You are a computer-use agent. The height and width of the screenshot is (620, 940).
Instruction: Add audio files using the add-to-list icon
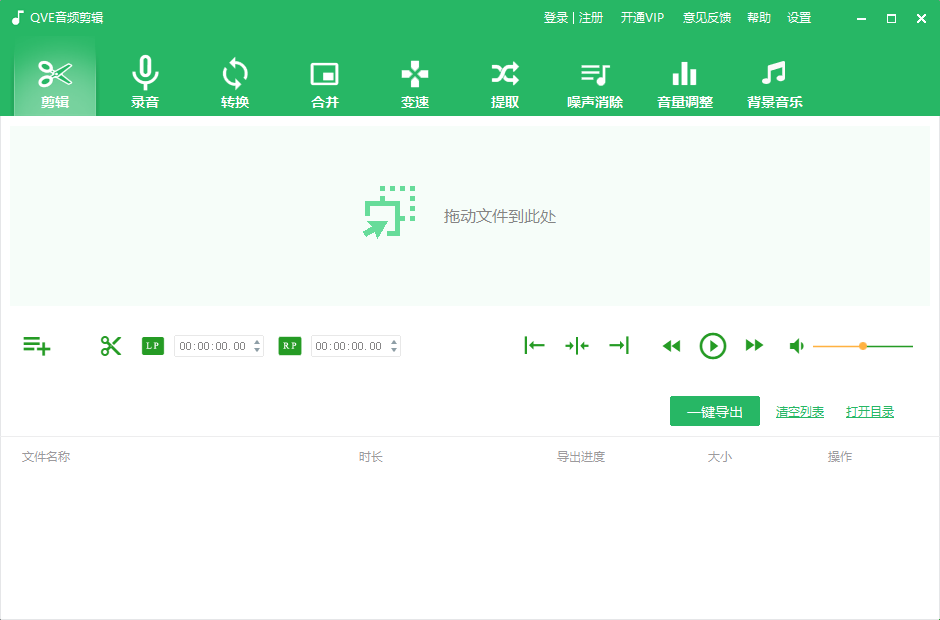pos(36,345)
